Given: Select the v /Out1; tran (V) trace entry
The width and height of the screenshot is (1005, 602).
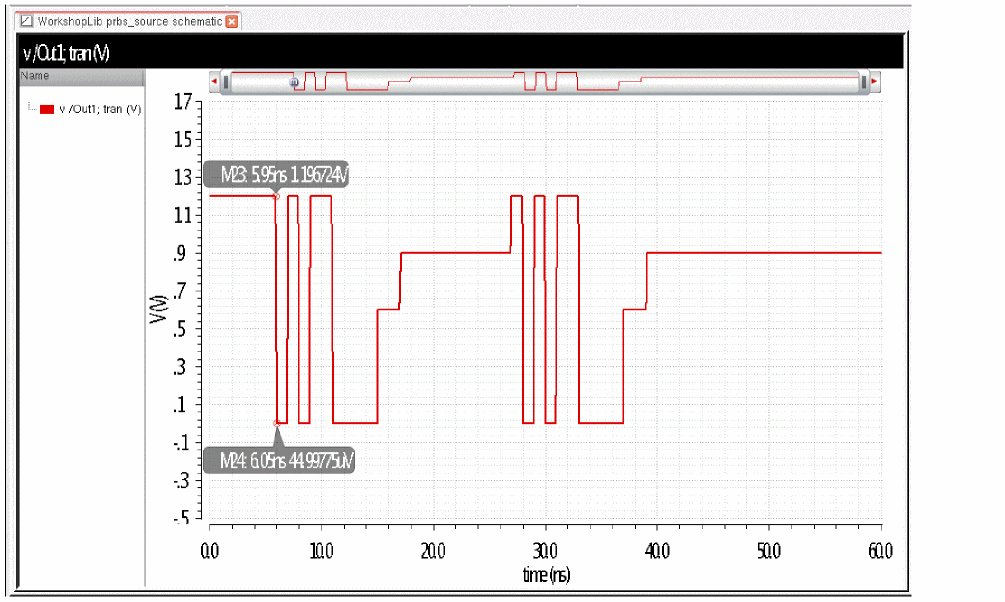Looking at the screenshot, I should [100, 109].
